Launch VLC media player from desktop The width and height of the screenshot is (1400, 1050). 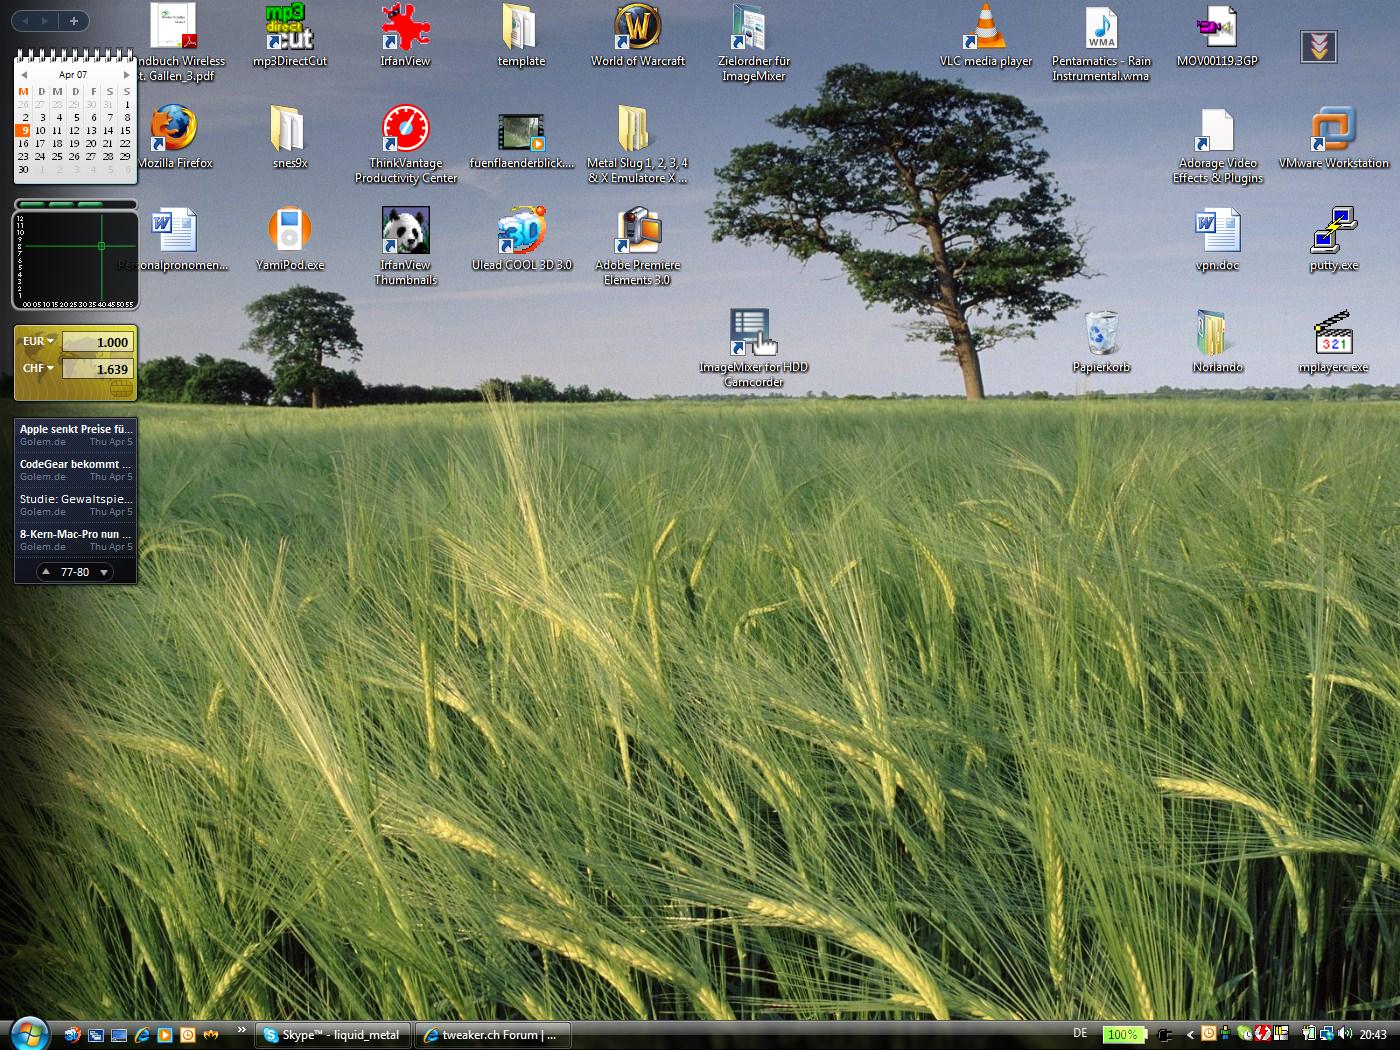[985, 30]
